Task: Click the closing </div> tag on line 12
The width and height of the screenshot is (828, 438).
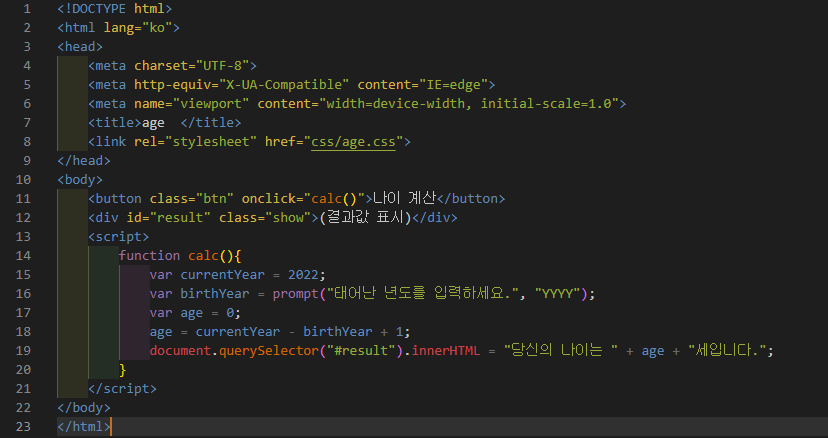Action: (435, 218)
